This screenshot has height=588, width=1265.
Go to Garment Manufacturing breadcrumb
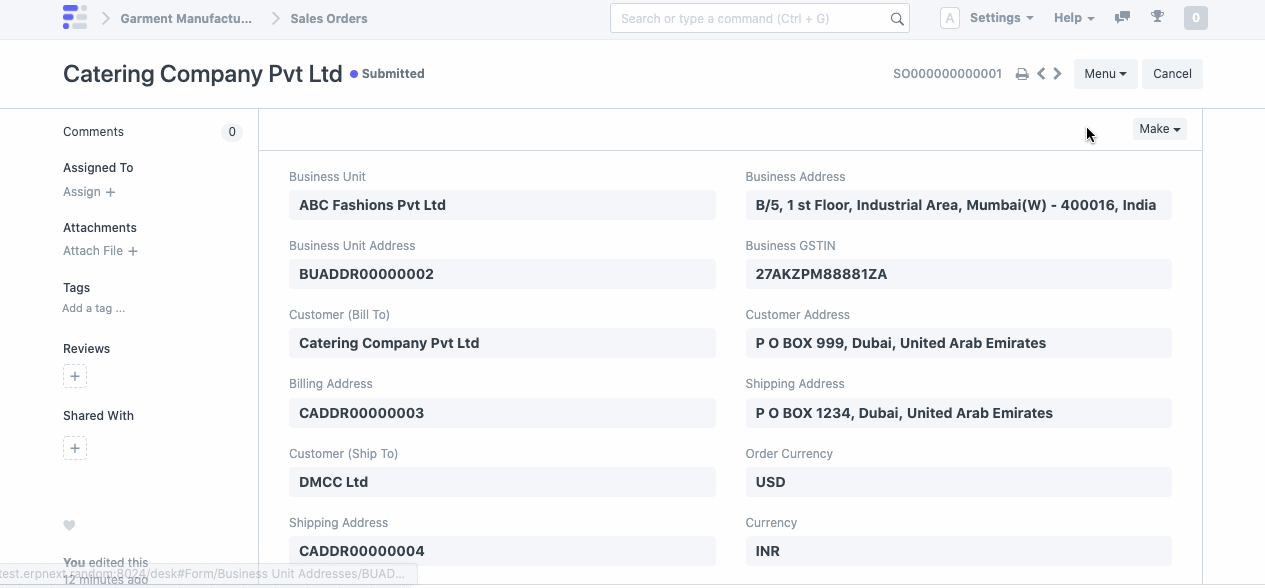tap(186, 18)
